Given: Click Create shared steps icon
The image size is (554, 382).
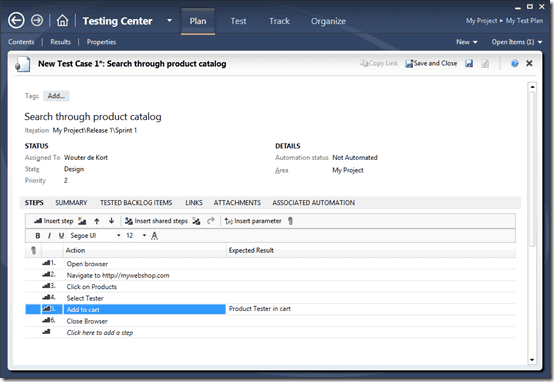Looking at the screenshot, I should pos(196,221).
